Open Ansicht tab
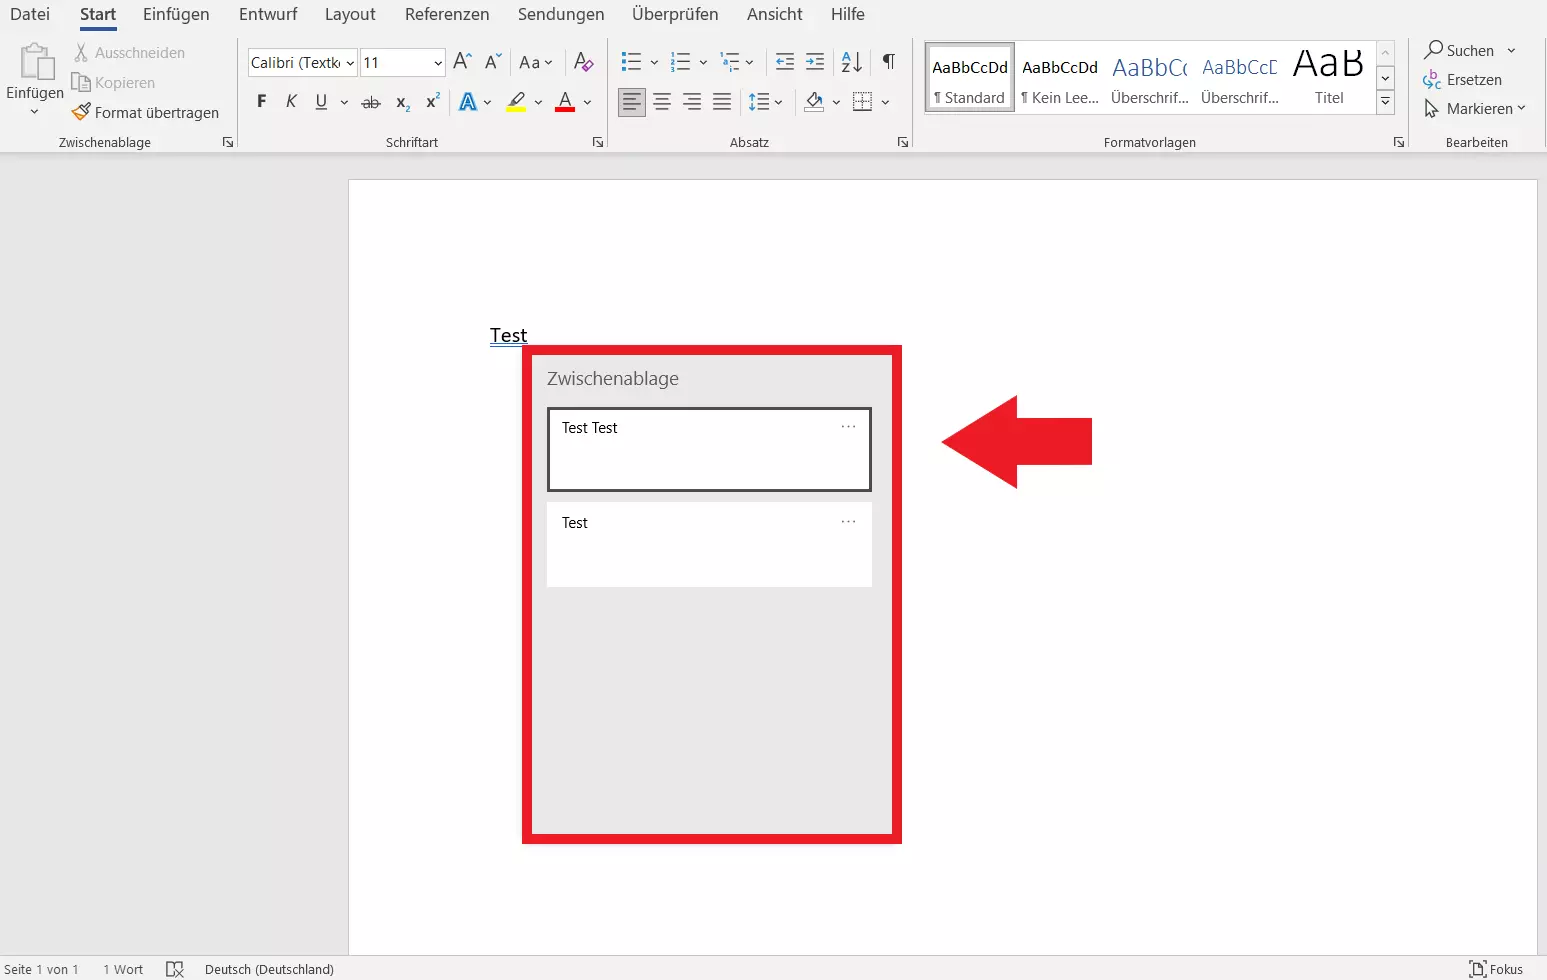 tap(775, 14)
